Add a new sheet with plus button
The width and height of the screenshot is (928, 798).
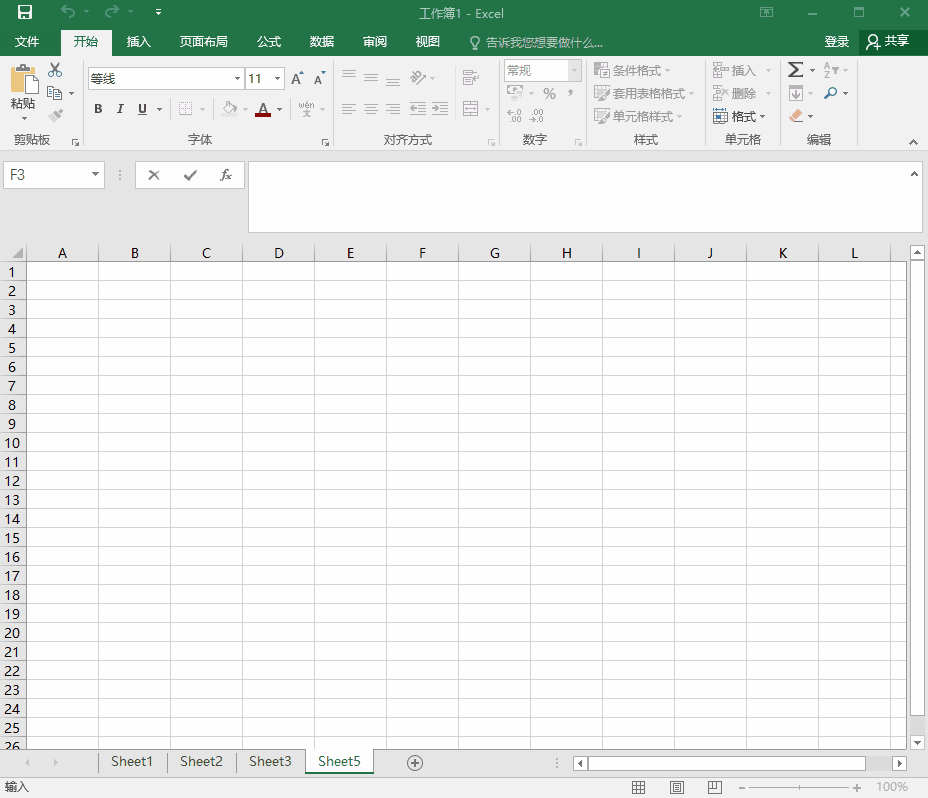tap(415, 762)
